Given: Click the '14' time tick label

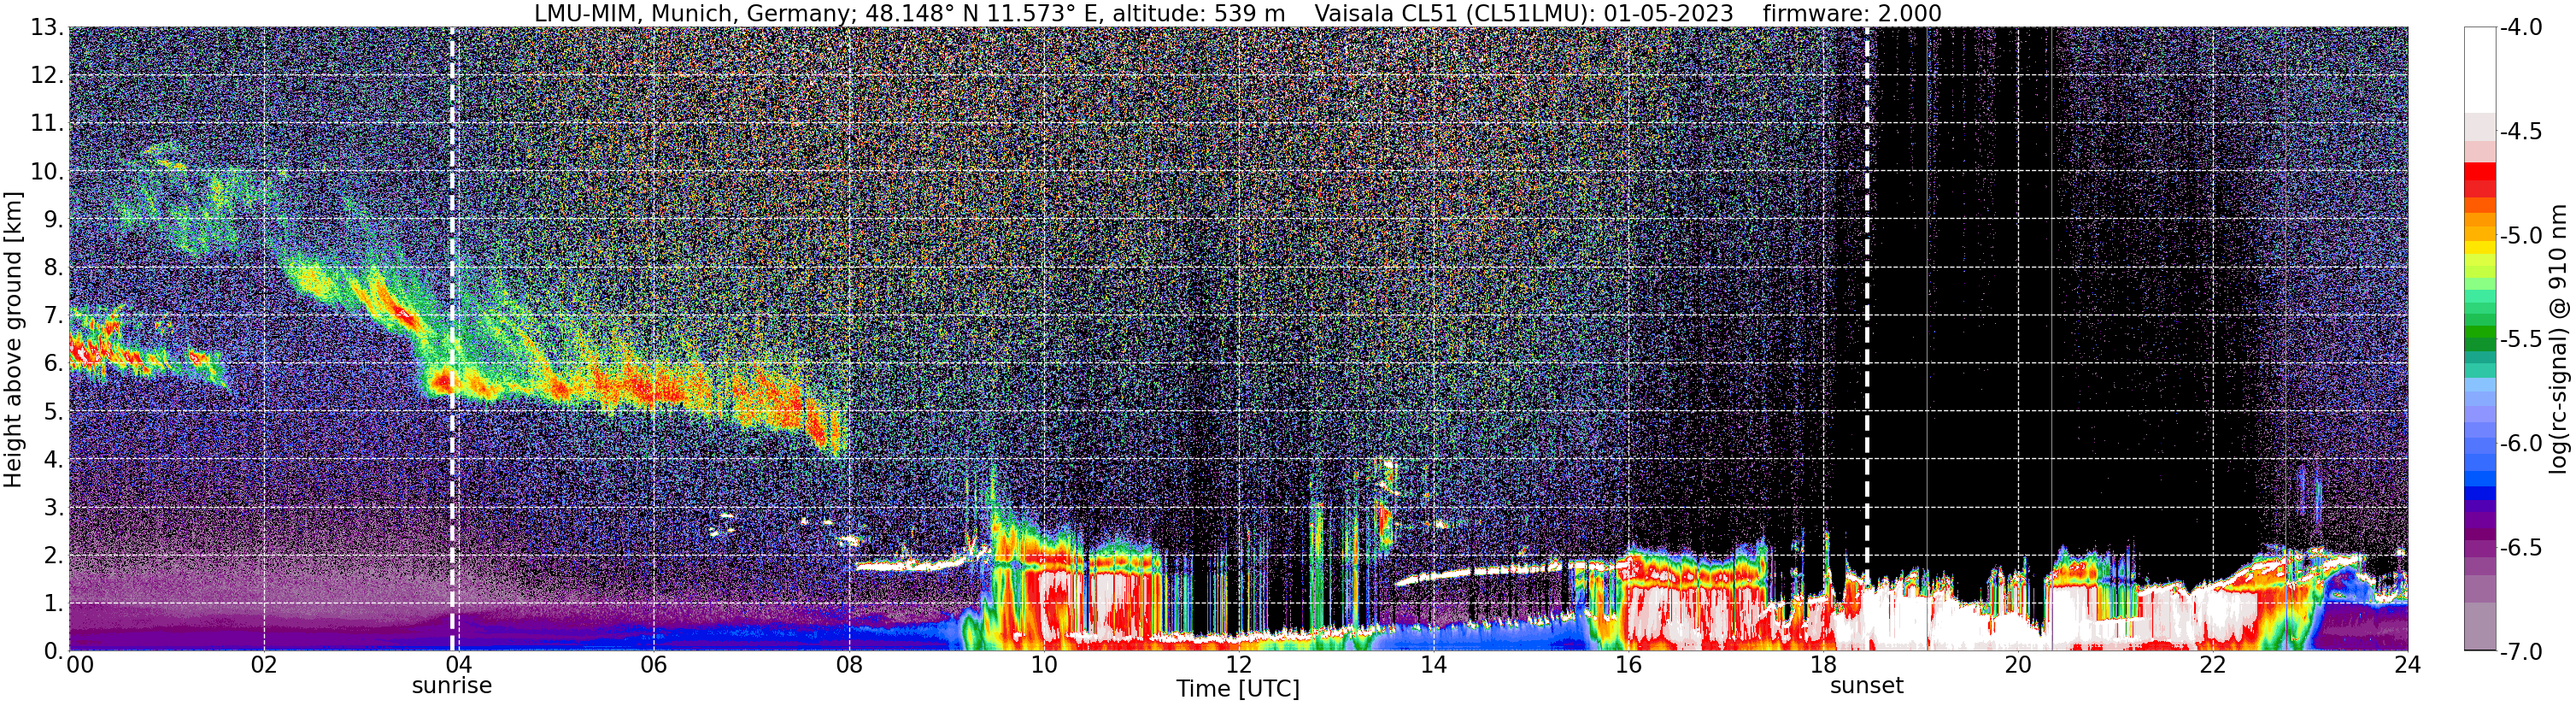Looking at the screenshot, I should [1434, 665].
